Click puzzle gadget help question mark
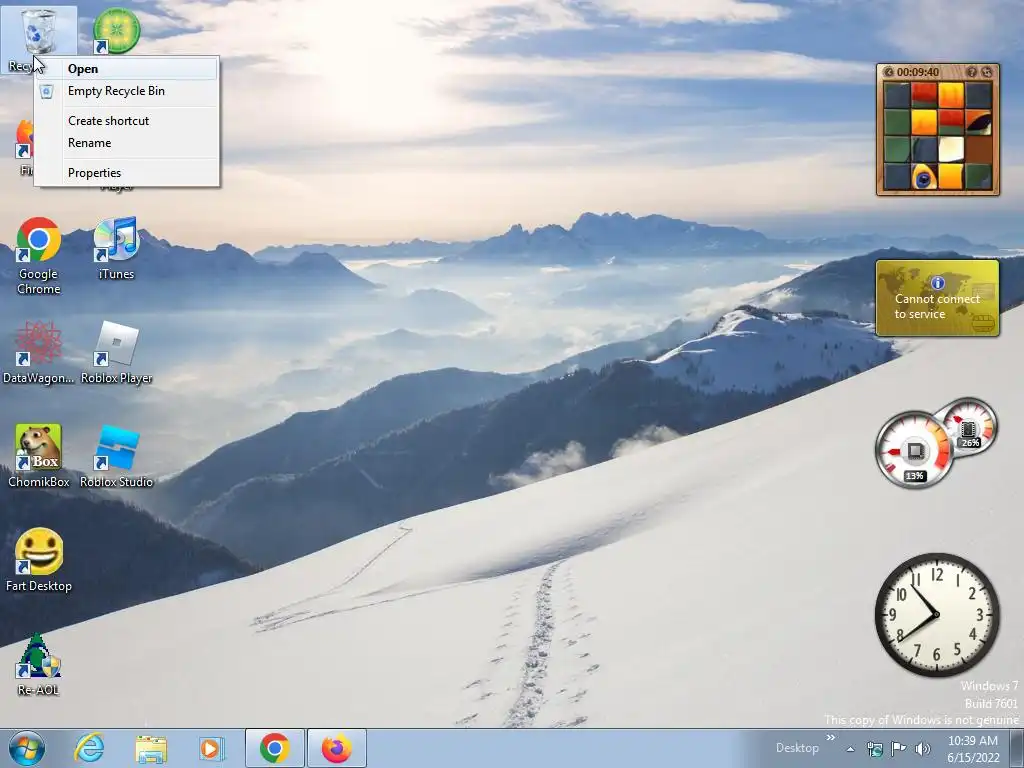 click(972, 72)
